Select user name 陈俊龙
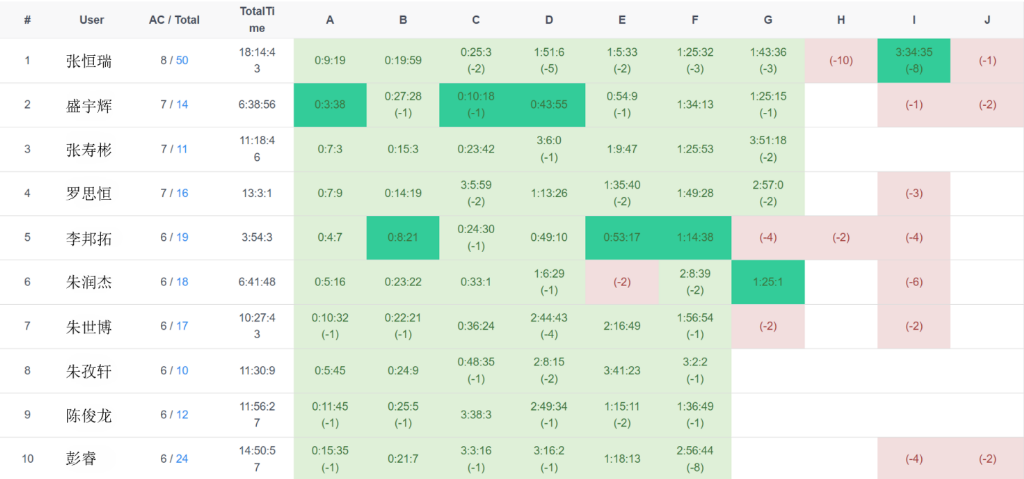 click(89, 415)
